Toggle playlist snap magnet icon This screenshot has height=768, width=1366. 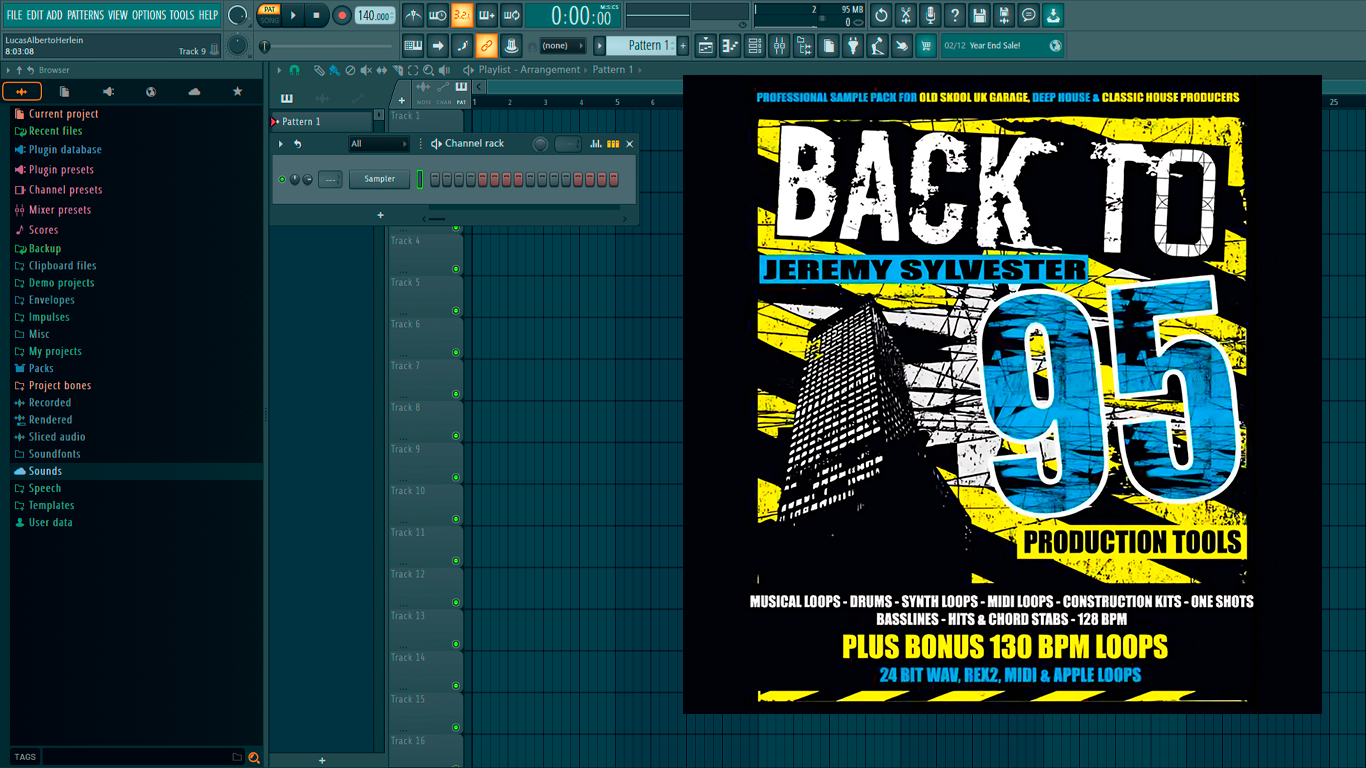pos(294,70)
